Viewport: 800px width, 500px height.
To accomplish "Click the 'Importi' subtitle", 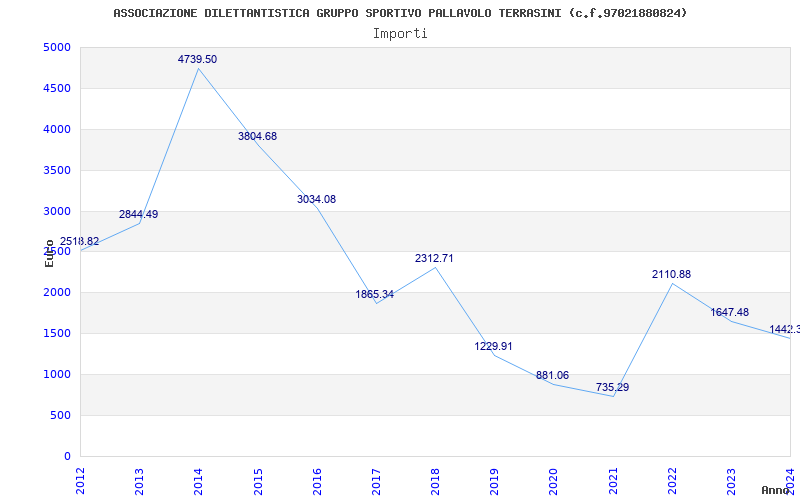I will (x=400, y=34).
